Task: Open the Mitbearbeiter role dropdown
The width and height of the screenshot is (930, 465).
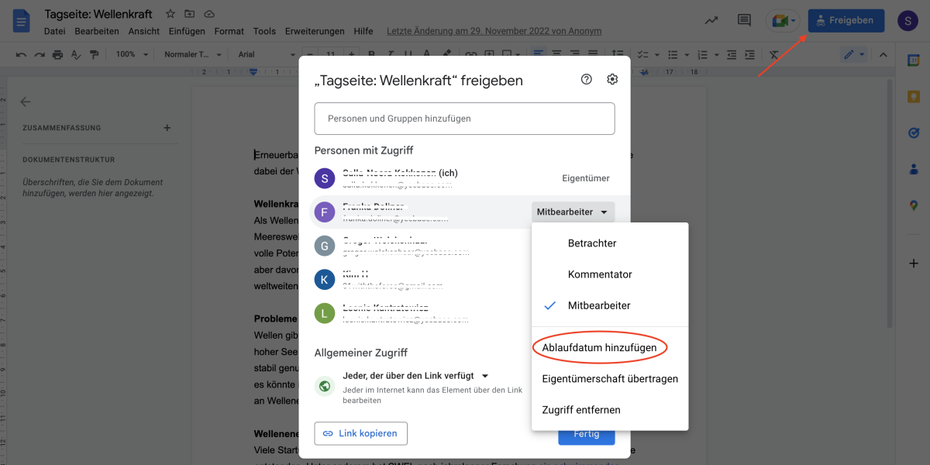Action: [572, 212]
